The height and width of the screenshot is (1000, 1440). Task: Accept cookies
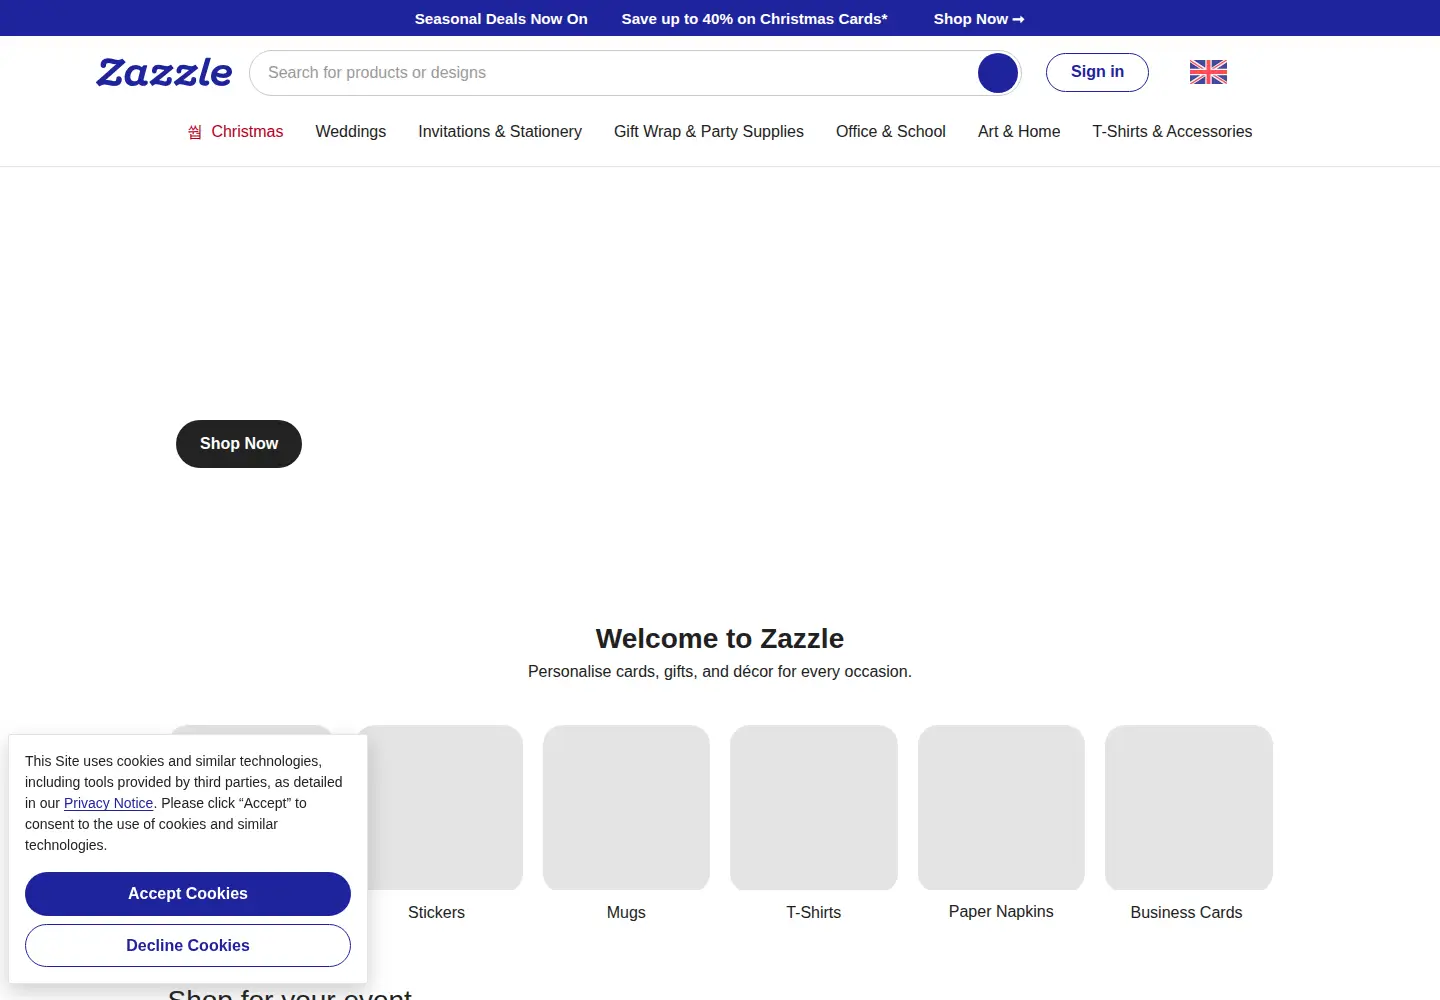point(188,894)
